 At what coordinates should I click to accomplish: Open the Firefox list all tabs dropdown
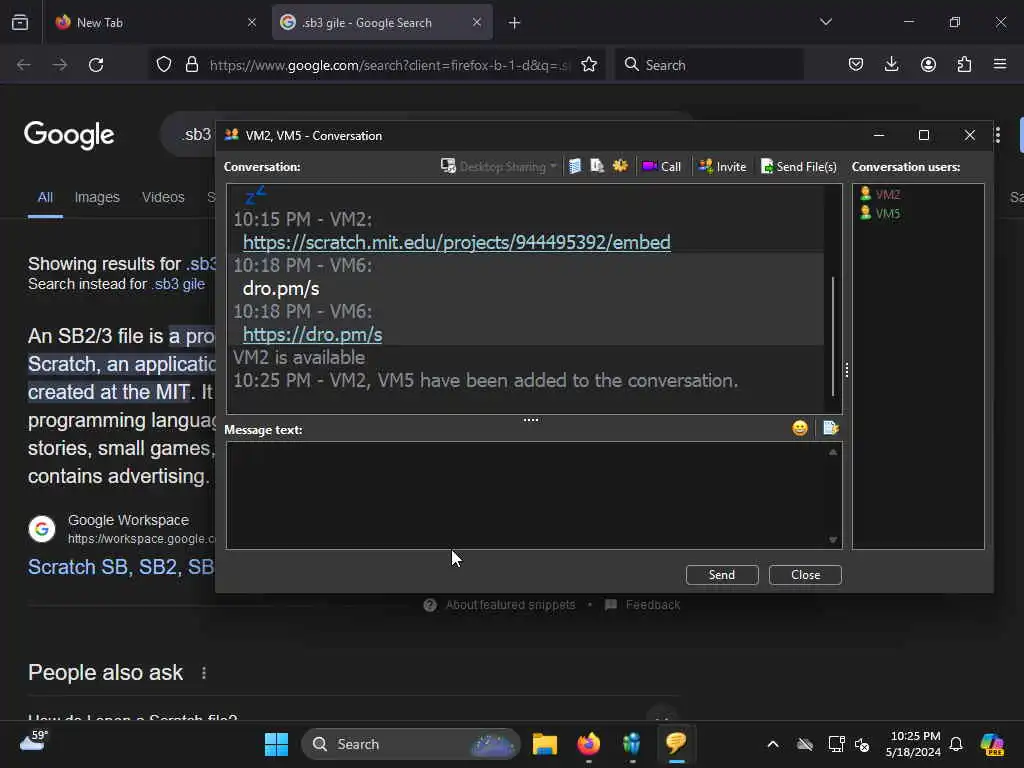point(825,22)
